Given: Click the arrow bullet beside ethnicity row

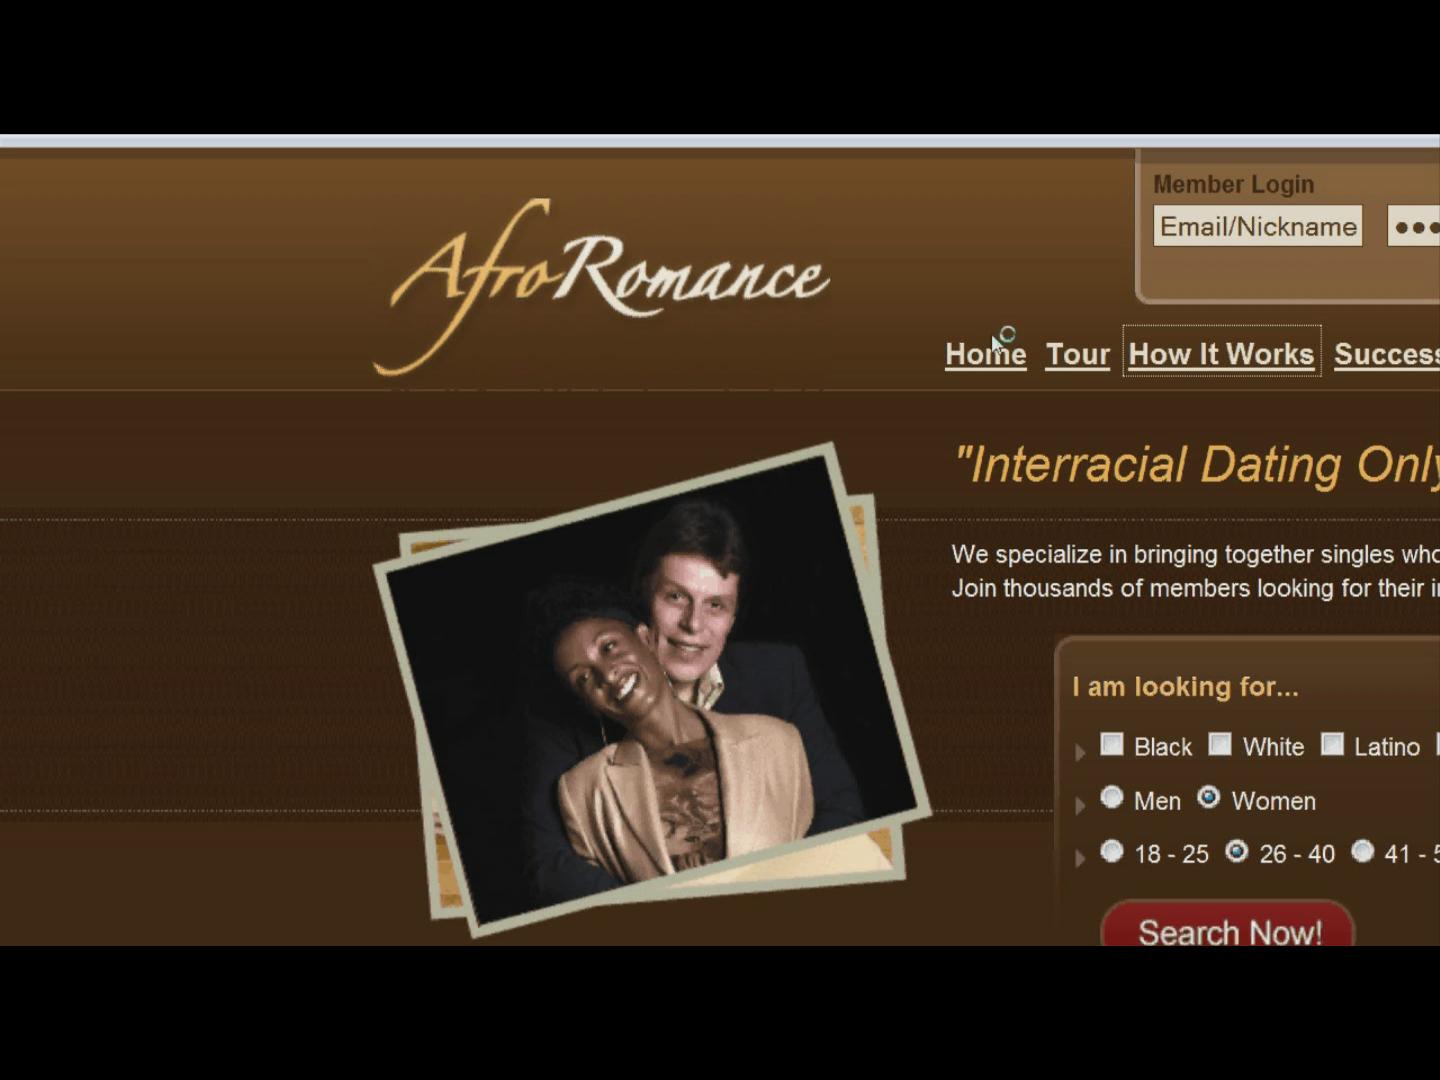Looking at the screenshot, I should pos(1080,752).
